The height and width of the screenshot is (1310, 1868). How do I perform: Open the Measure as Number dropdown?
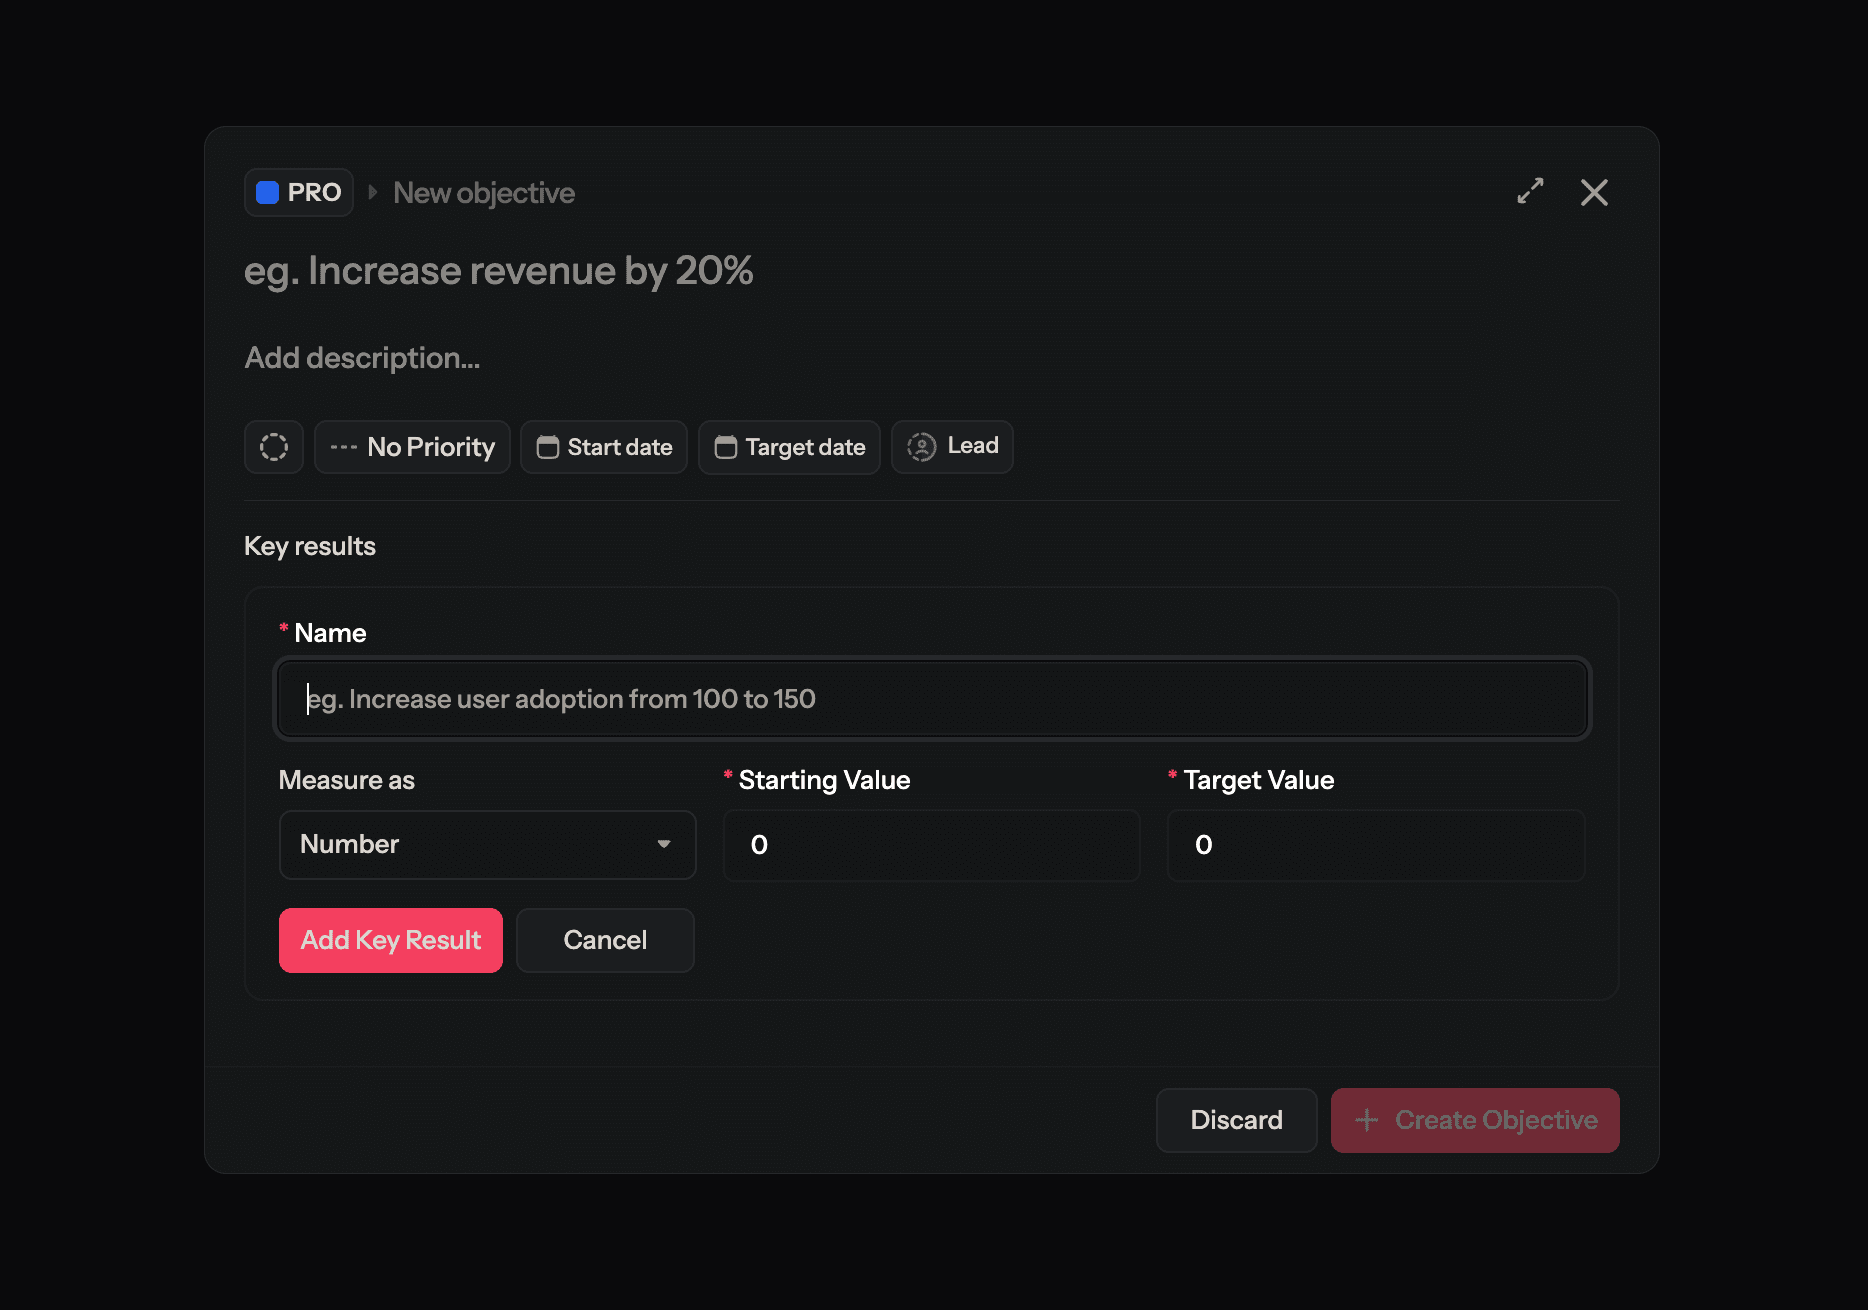(x=487, y=845)
